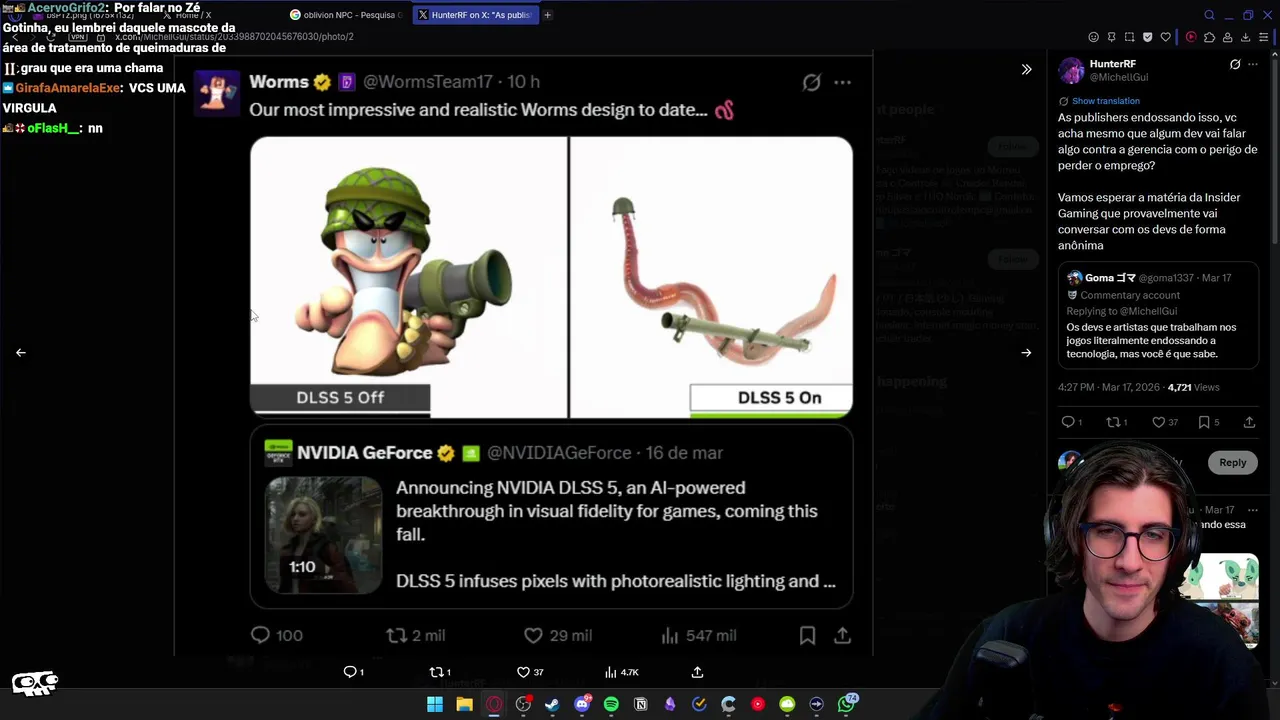Screen dimensions: 1280x720
Task: Click Show translation link
Action: [1105, 101]
